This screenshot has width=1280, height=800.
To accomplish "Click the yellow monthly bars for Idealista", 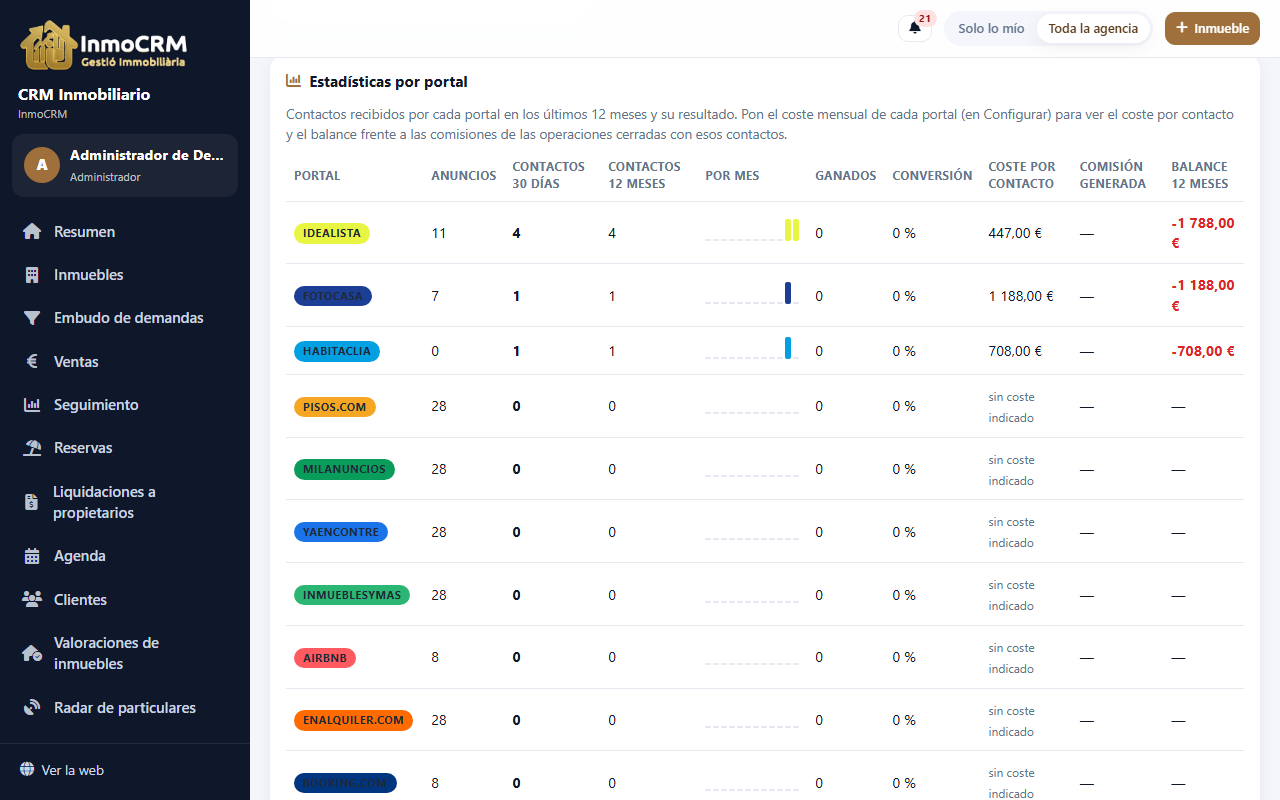I will point(792,230).
